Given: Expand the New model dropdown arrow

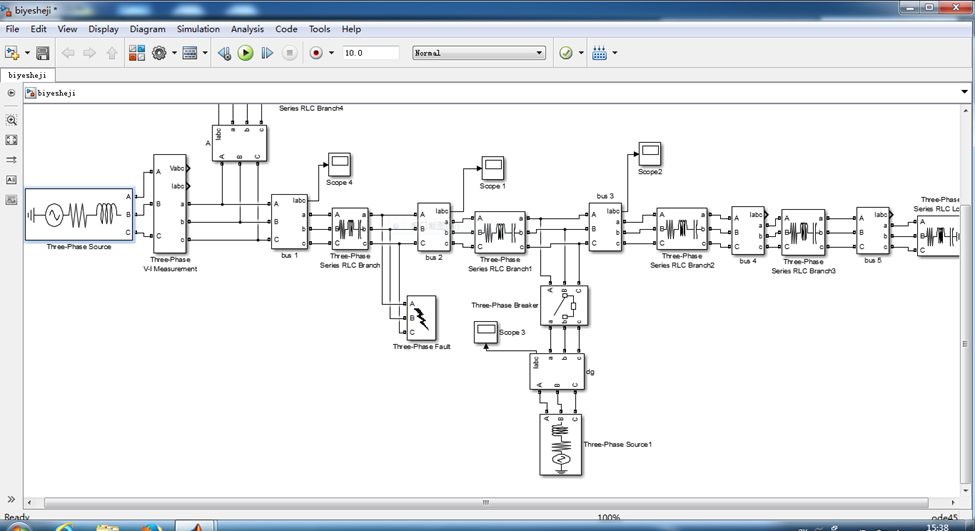Looking at the screenshot, I should coord(27,53).
